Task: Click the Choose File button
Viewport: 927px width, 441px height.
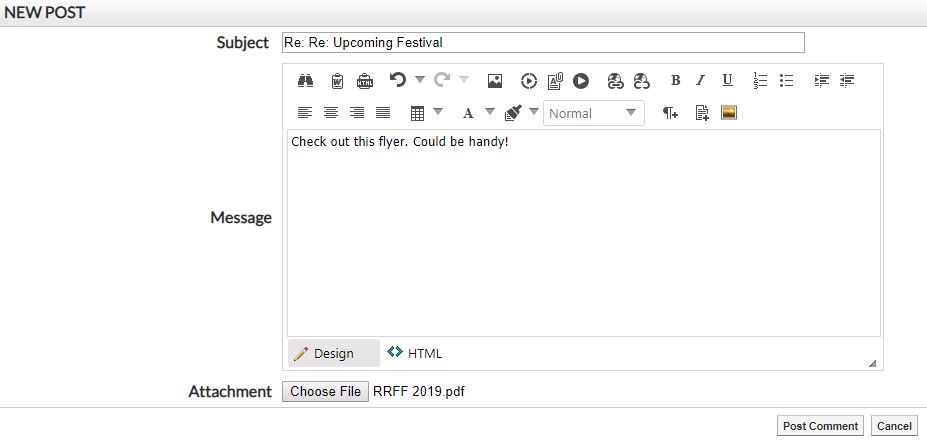Action: pos(325,392)
